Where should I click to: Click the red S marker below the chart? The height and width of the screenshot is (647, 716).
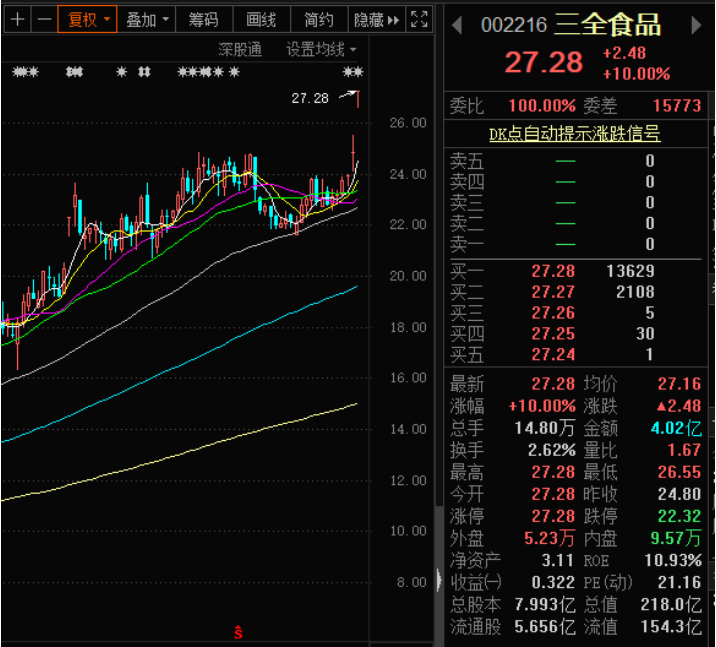pyautogui.click(x=238, y=632)
